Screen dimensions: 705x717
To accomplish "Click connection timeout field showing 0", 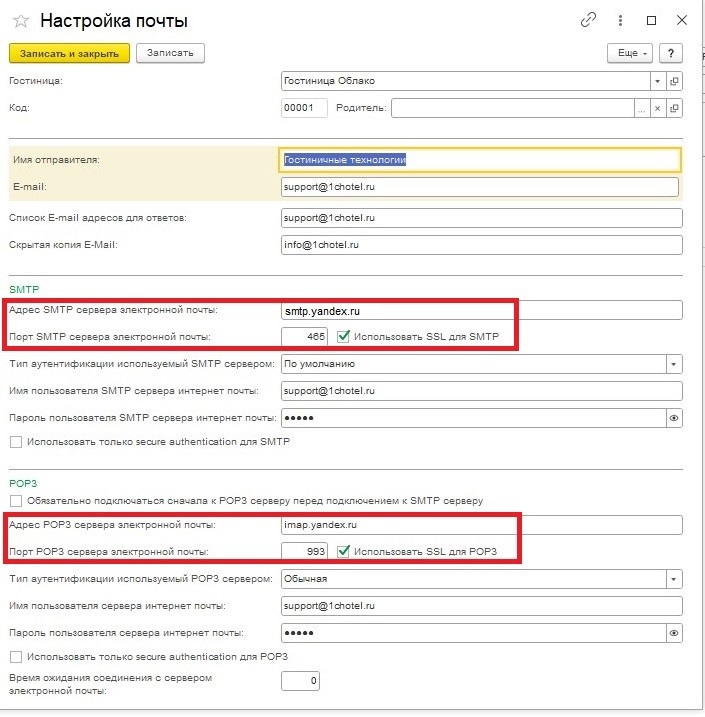I will tap(300, 681).
